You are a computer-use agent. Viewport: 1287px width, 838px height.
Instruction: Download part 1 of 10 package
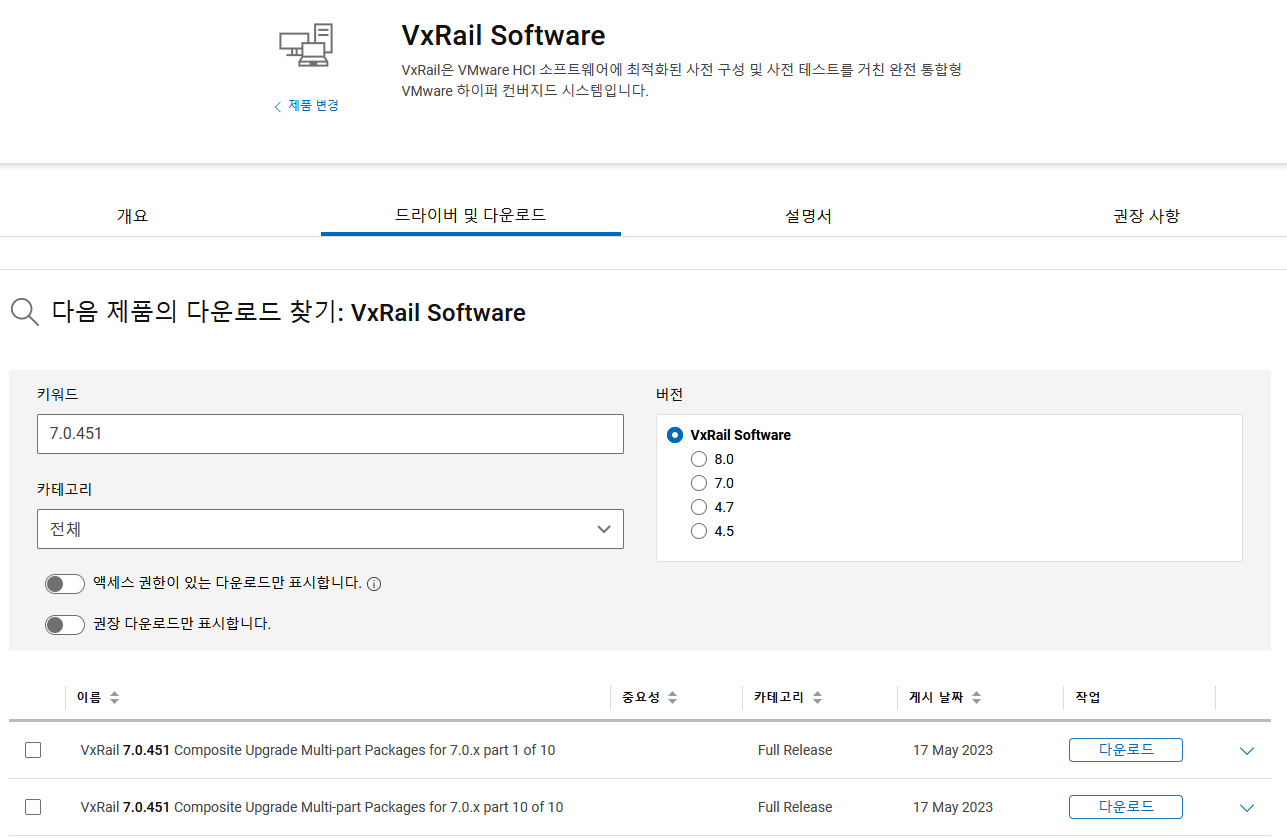pyautogui.click(x=1126, y=750)
